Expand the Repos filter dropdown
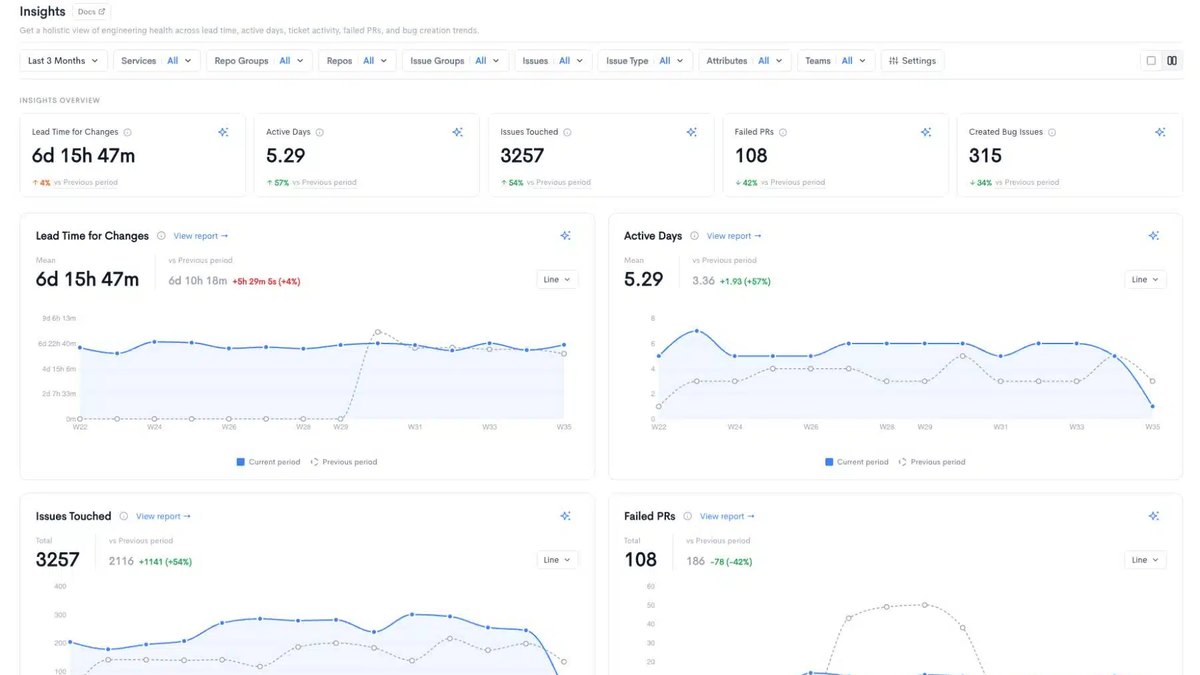The image size is (1200, 675). coord(358,61)
